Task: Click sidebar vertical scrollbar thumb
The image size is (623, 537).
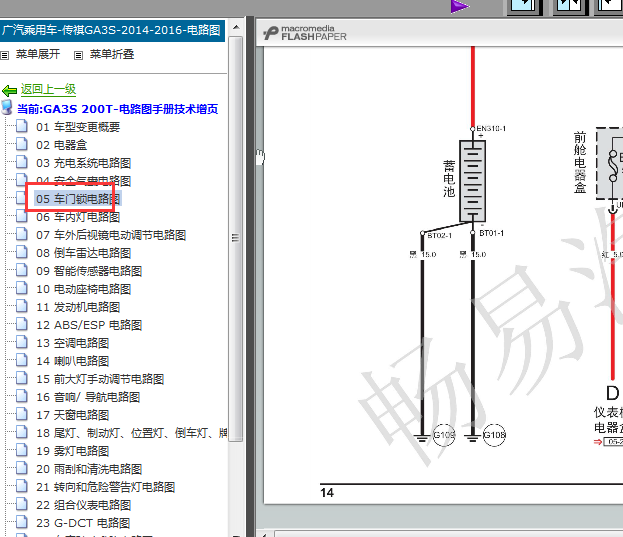Action: click(236, 238)
